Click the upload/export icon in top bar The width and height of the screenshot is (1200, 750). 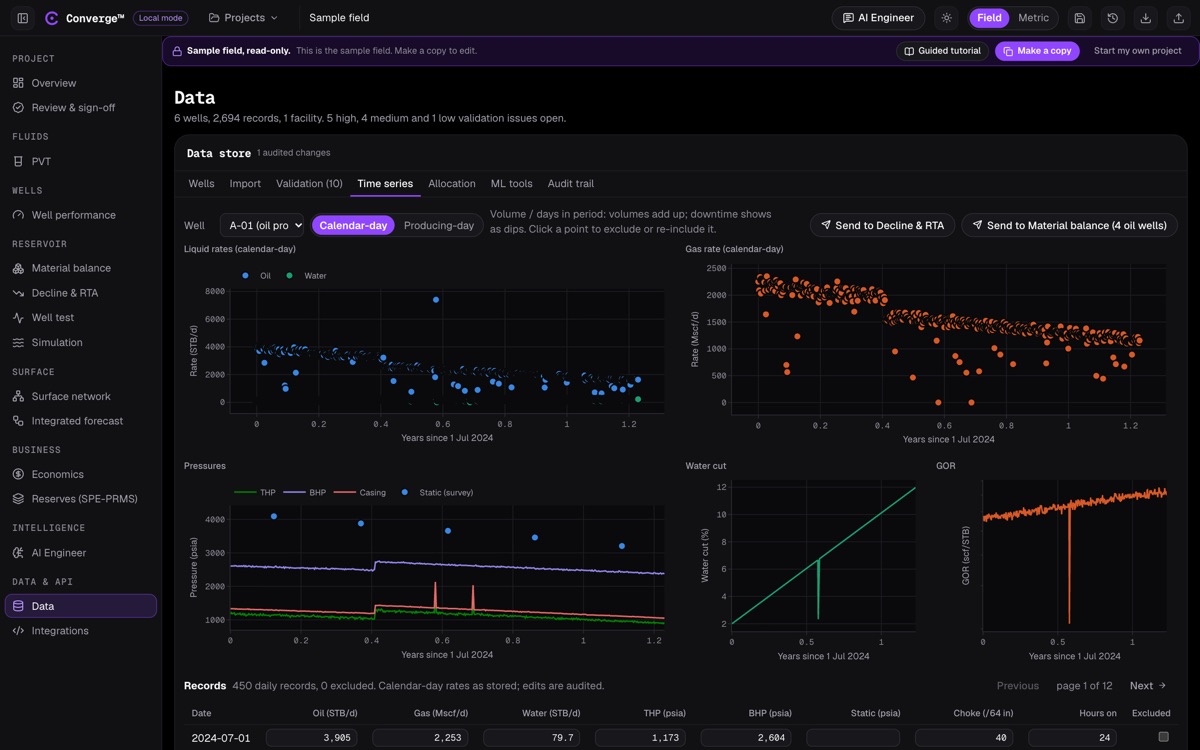click(1179, 18)
